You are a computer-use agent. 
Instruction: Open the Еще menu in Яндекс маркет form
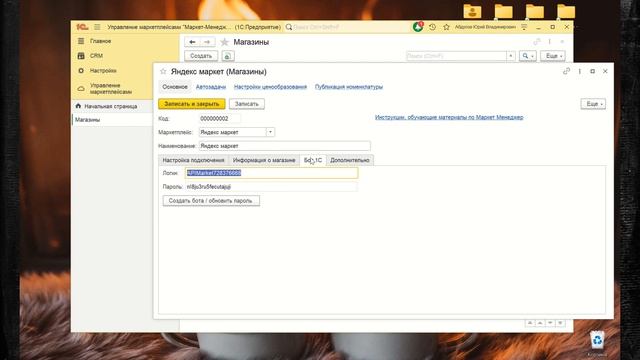pyautogui.click(x=593, y=104)
